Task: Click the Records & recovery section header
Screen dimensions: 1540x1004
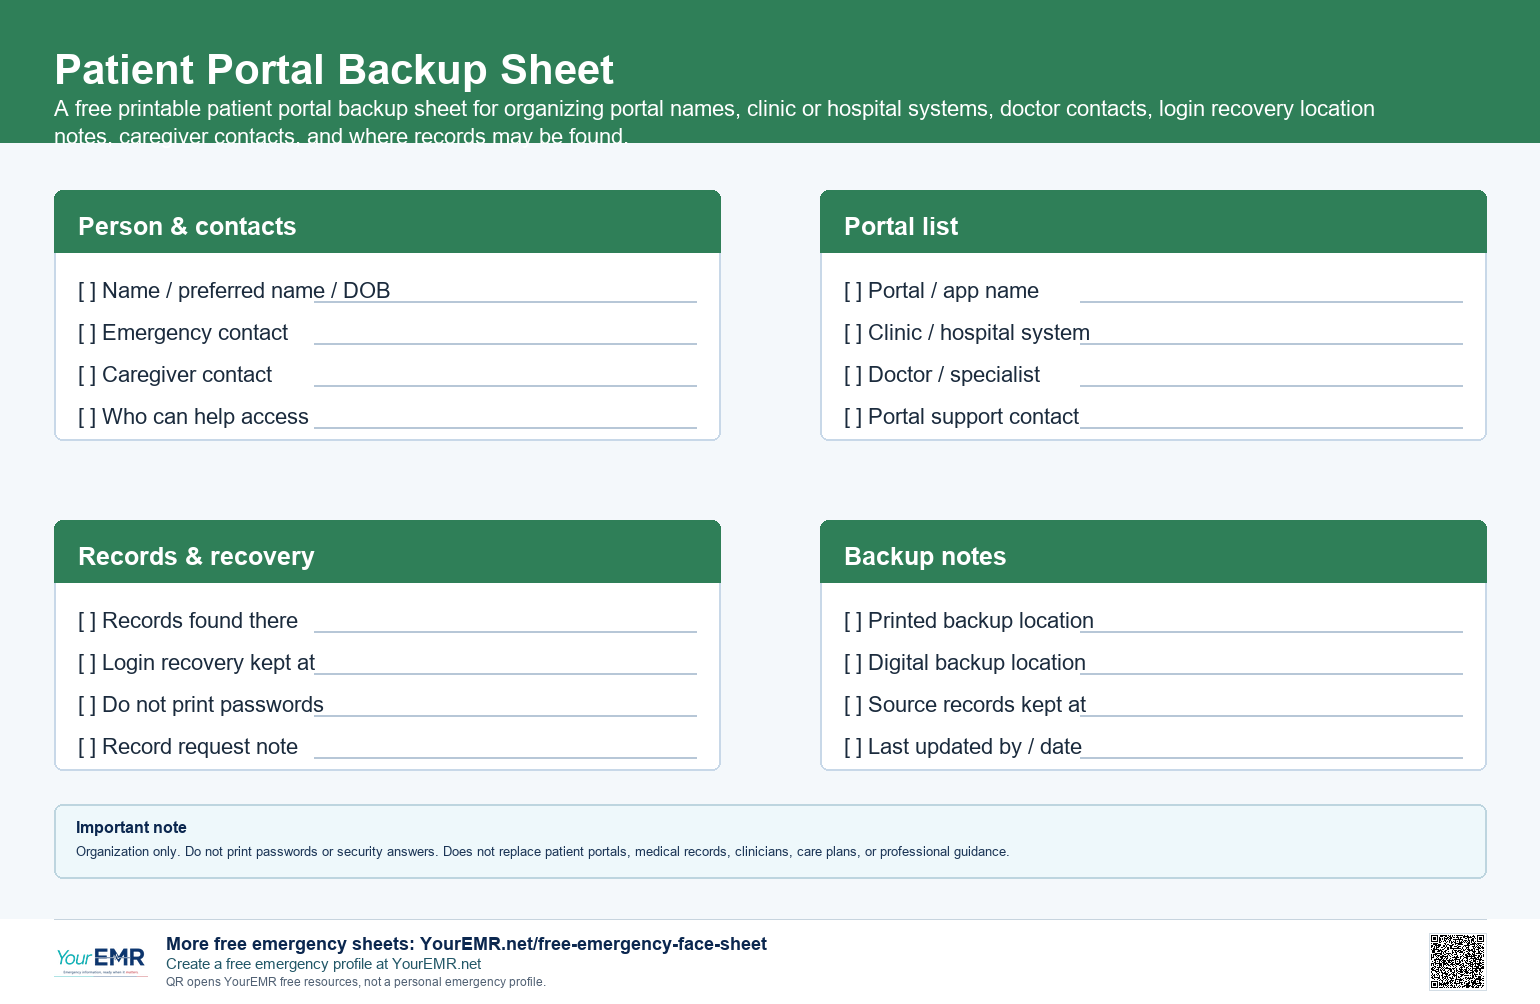Action: point(387,552)
